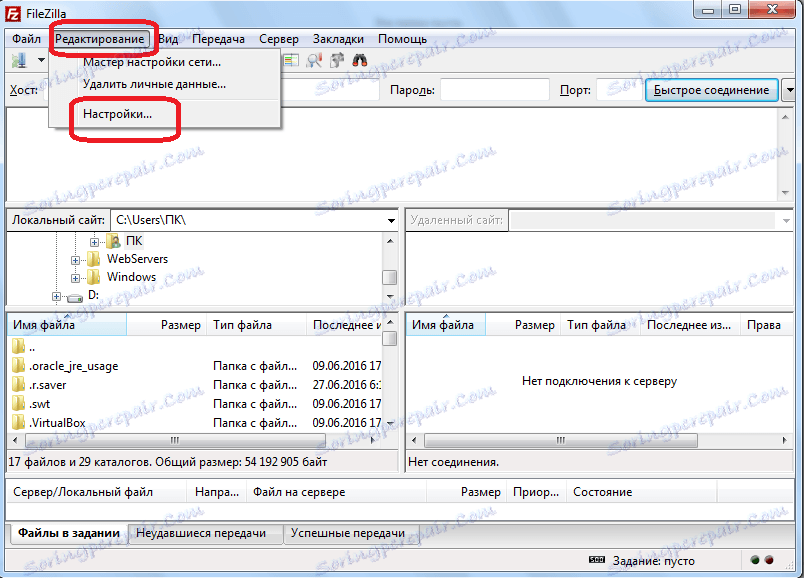Open the Закладки menu

point(338,39)
